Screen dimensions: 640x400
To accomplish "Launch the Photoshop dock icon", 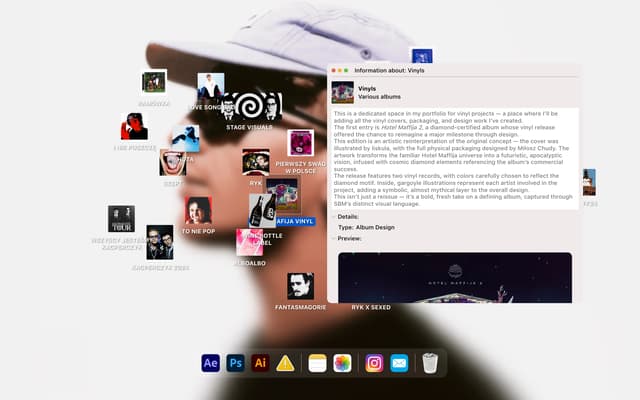I will coord(236,363).
